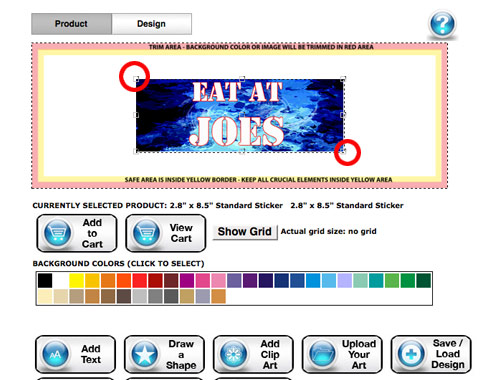Switch to the Design tab
Viewport: 482px width, 380px height.
coord(151,24)
